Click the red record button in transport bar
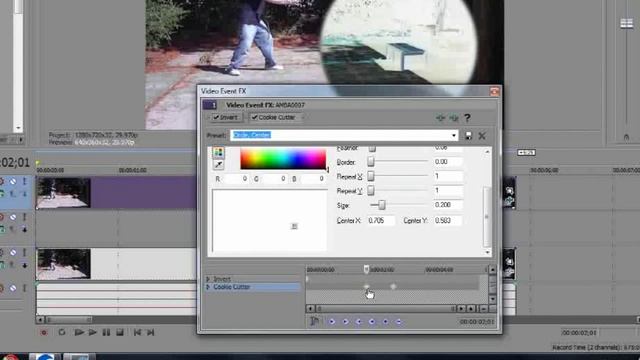The width and height of the screenshot is (640, 360). (44, 333)
